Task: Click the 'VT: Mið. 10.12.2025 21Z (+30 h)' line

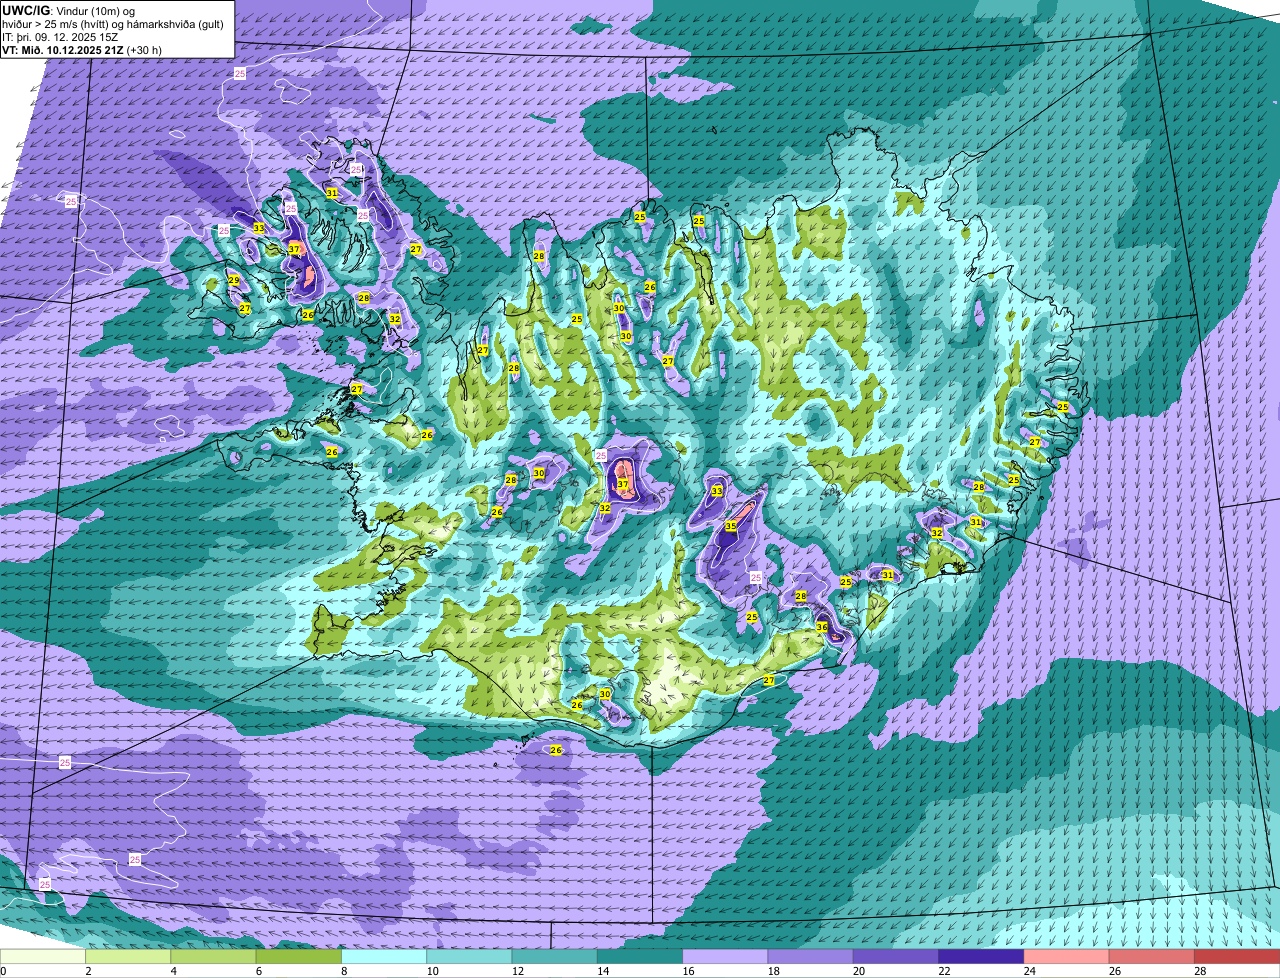Action: click(x=82, y=50)
